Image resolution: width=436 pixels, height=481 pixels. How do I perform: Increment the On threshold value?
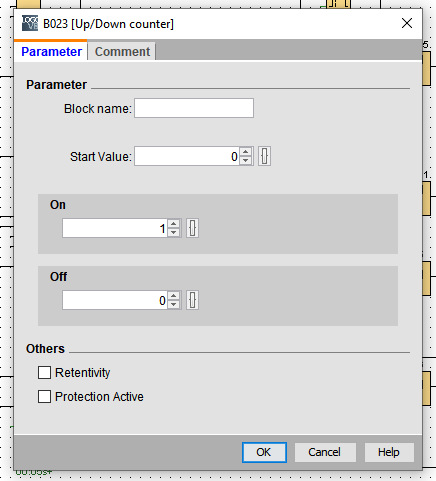tap(174, 224)
